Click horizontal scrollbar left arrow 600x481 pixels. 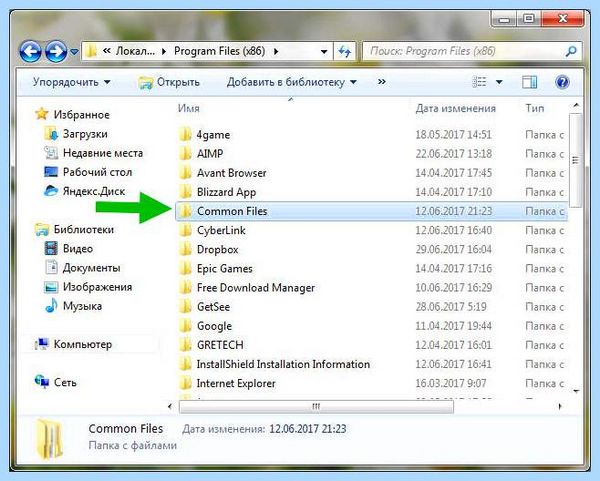point(170,406)
